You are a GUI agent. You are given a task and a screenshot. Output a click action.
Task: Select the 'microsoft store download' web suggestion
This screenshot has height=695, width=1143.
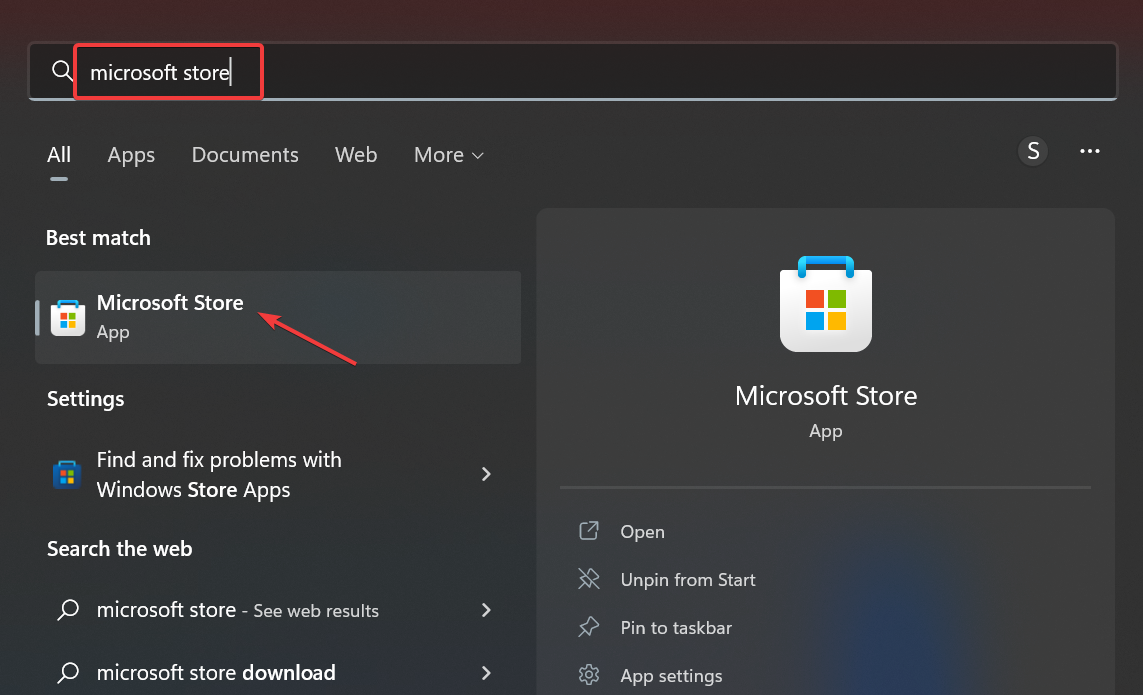coord(278,672)
